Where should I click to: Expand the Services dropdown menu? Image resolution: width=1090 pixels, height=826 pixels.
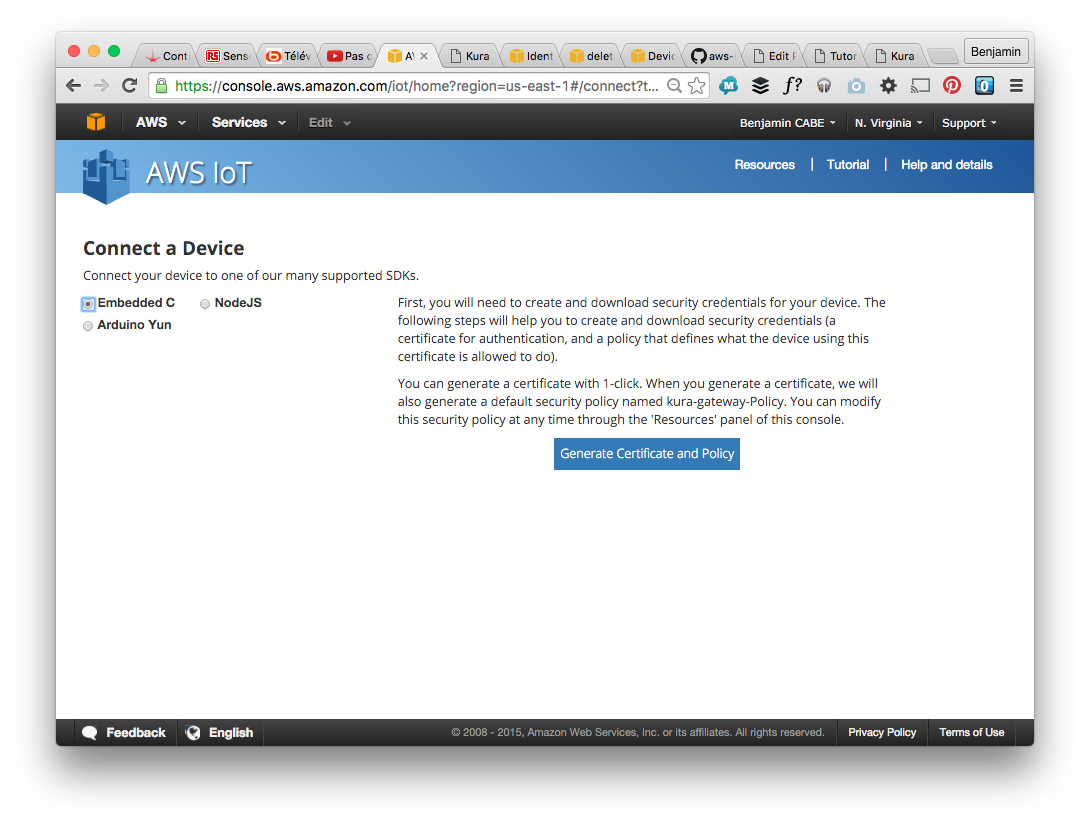pyautogui.click(x=248, y=123)
